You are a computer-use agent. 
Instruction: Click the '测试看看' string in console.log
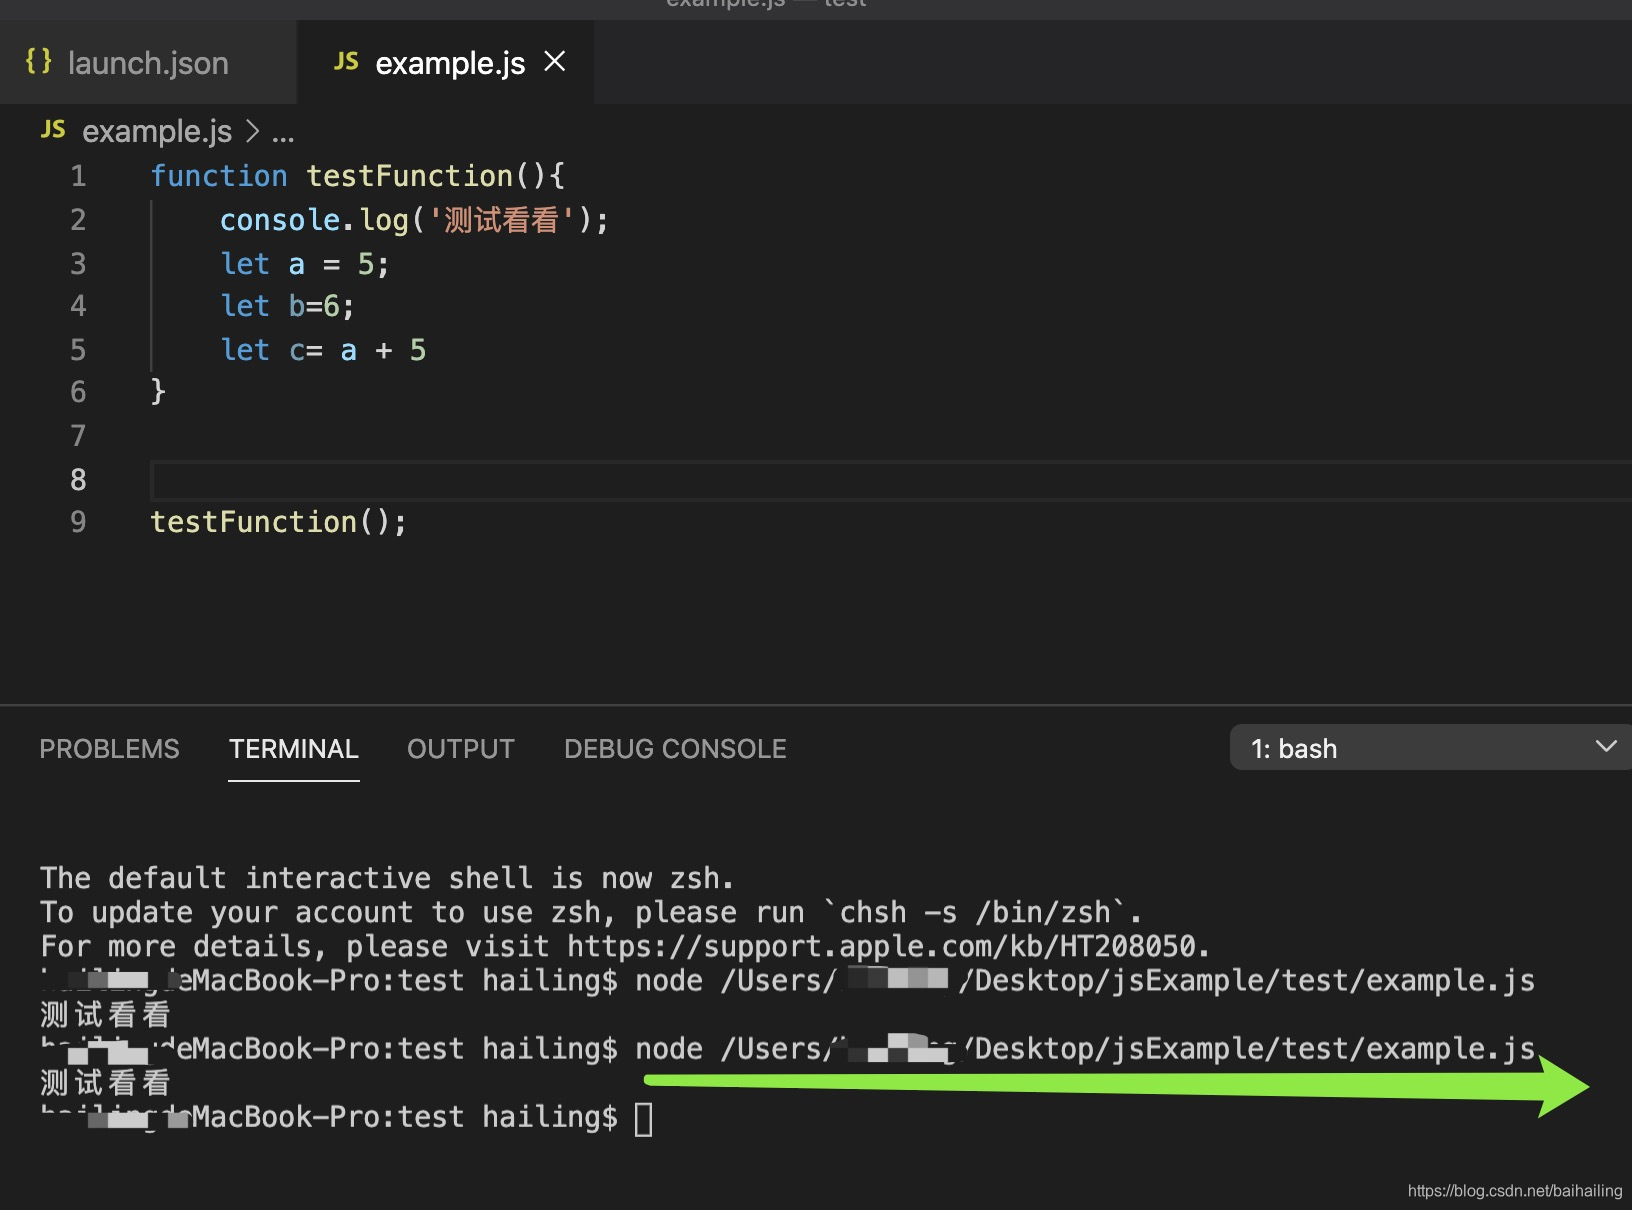click(x=503, y=219)
